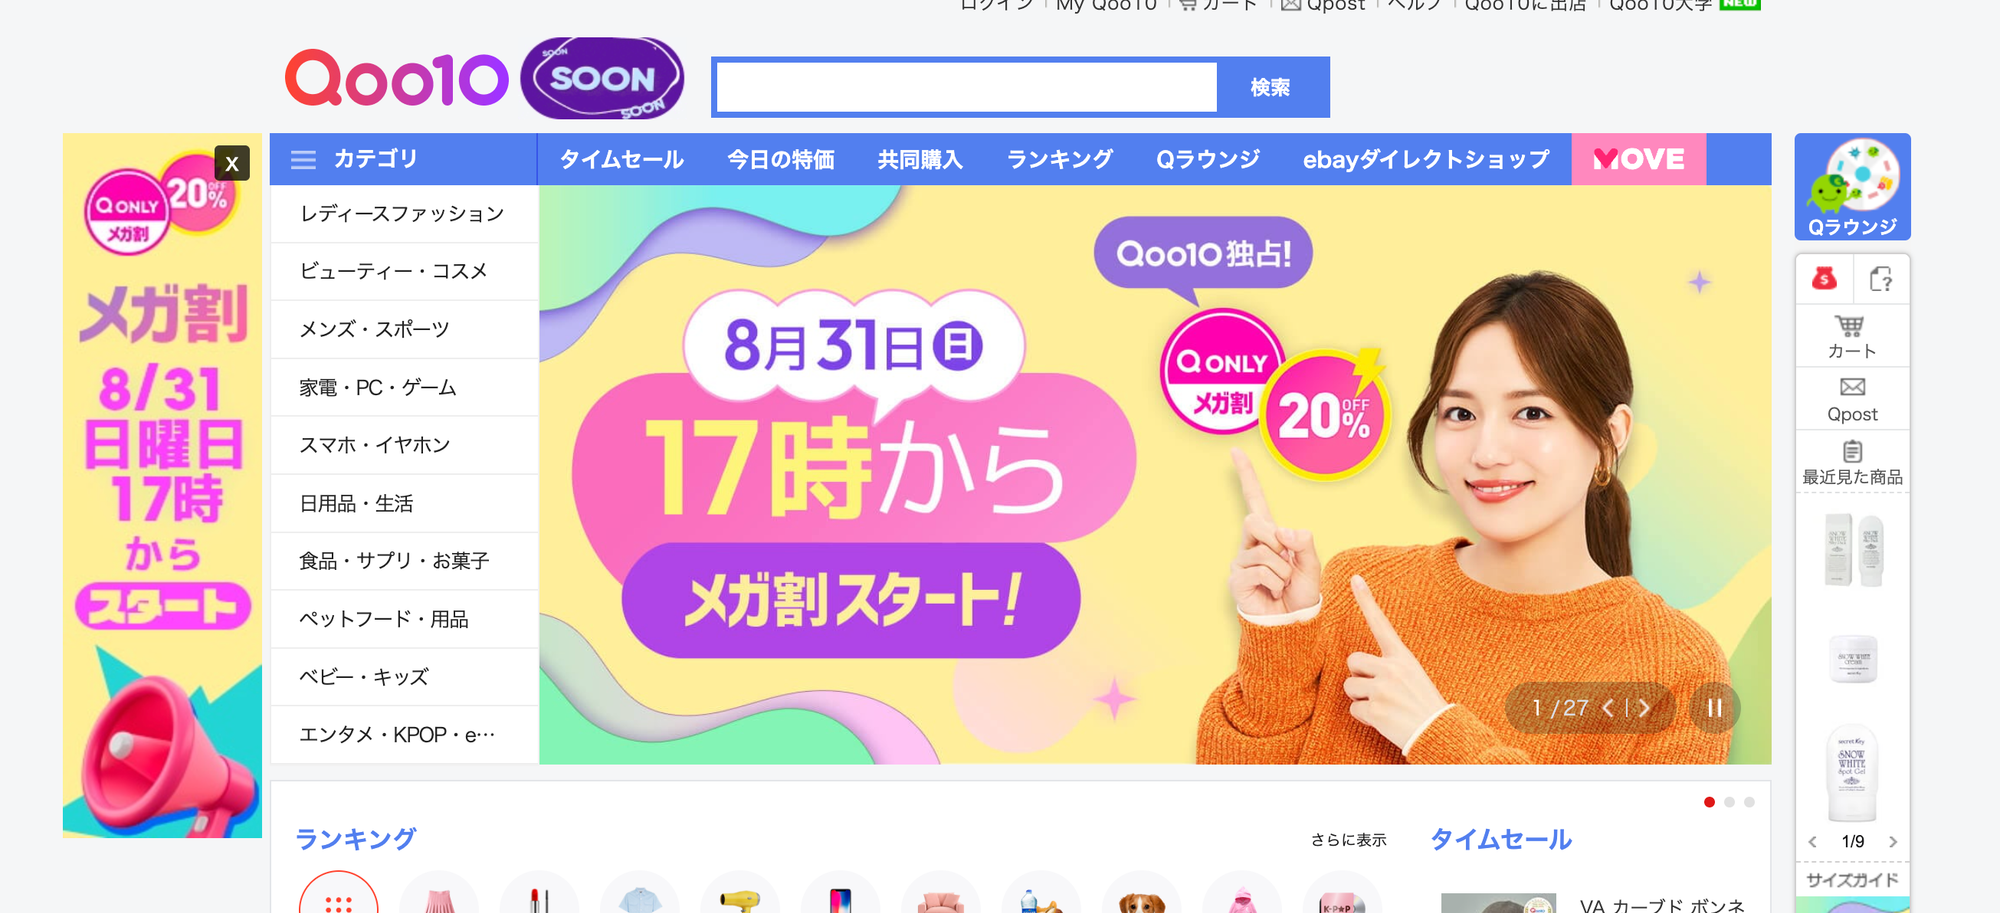
Task: Open the Q lounge mascot icon
Action: point(1852,187)
